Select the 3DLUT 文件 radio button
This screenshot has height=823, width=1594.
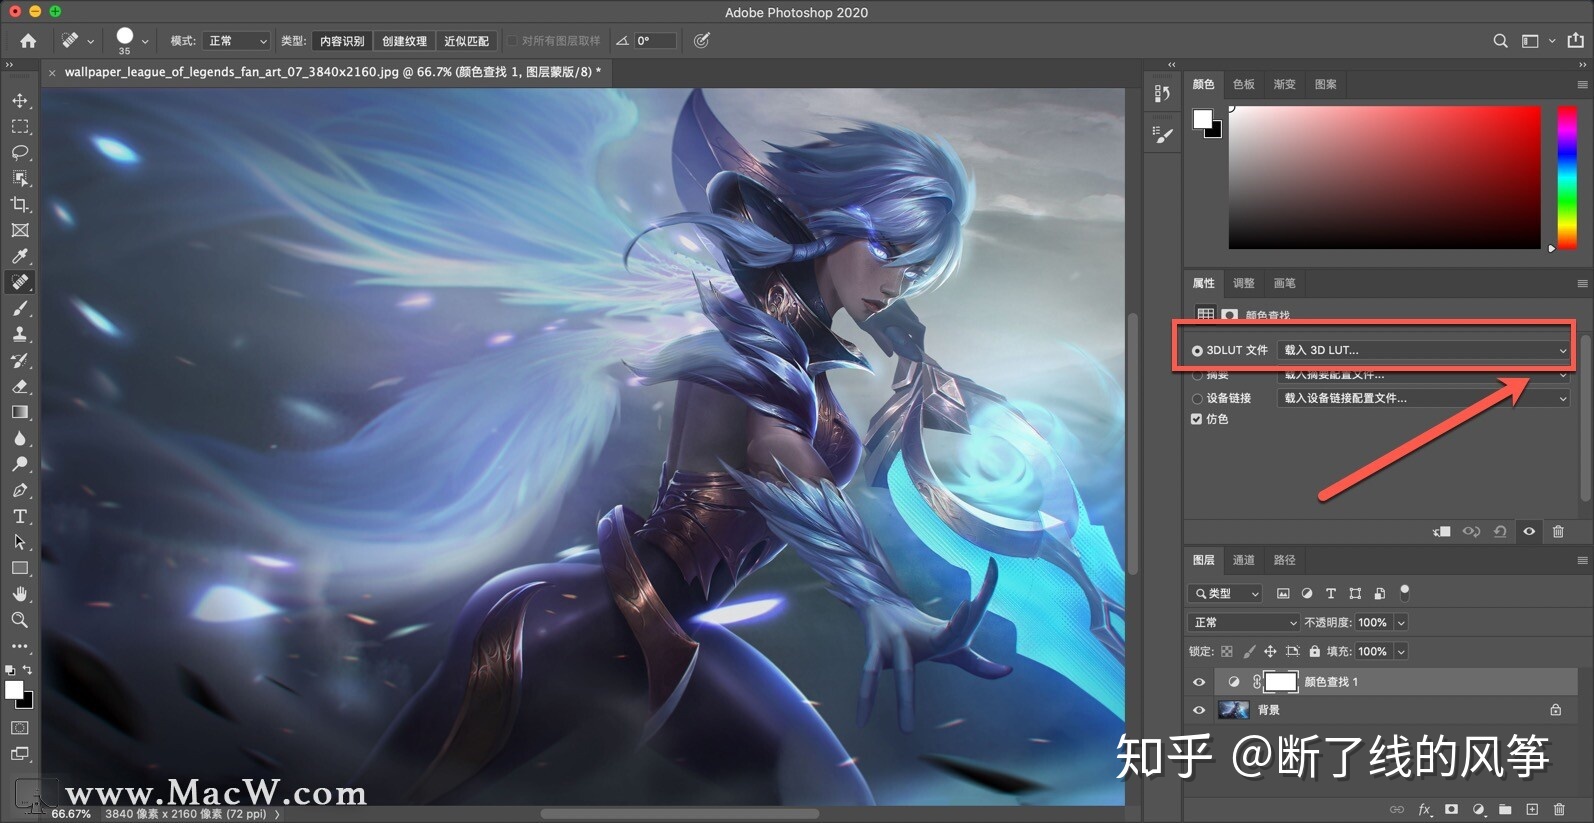click(1197, 351)
